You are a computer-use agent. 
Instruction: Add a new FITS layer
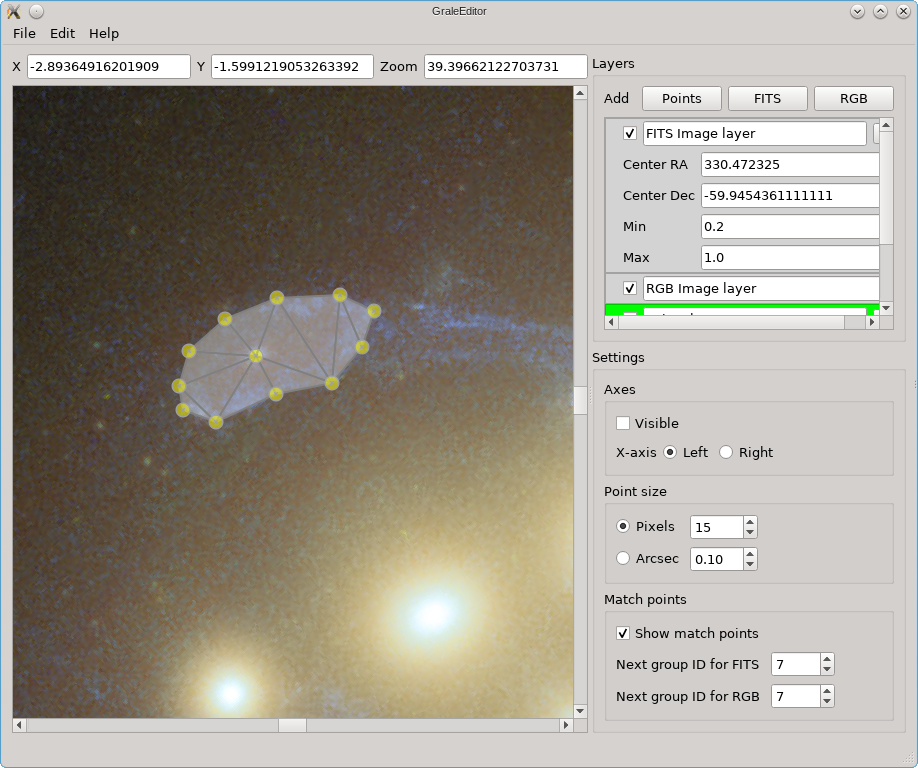pos(768,98)
